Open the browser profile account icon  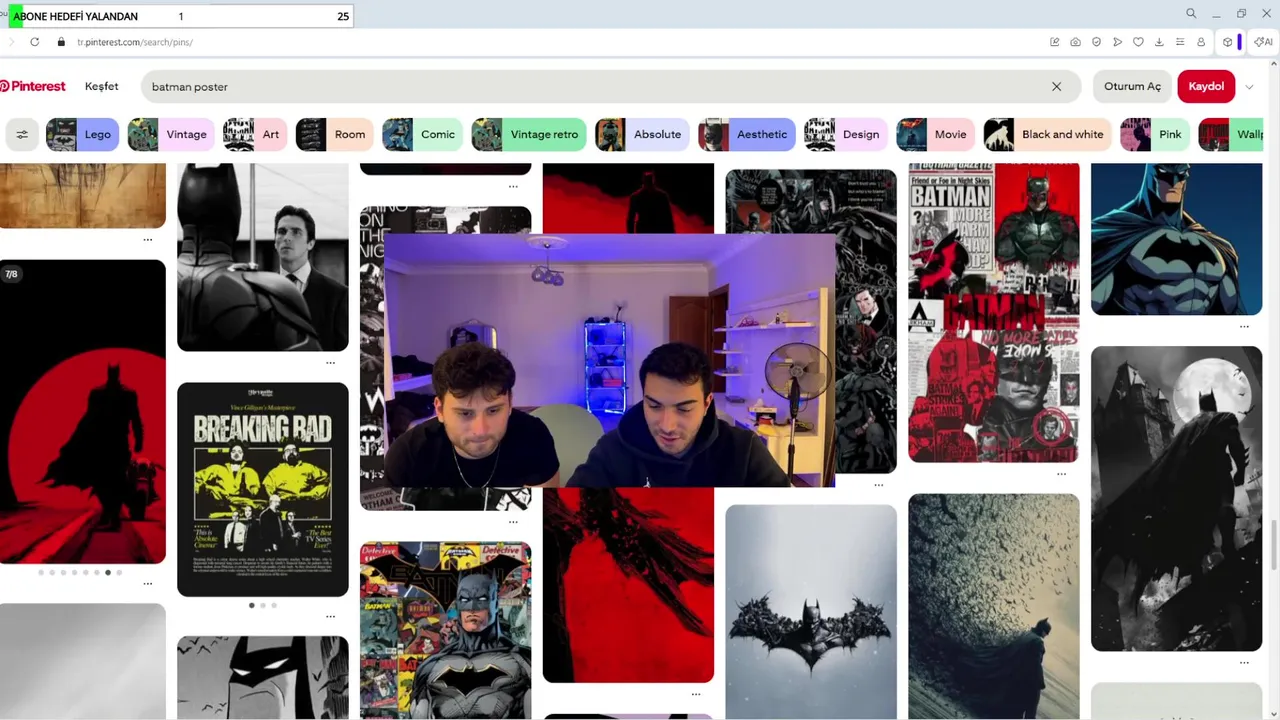click(1201, 42)
